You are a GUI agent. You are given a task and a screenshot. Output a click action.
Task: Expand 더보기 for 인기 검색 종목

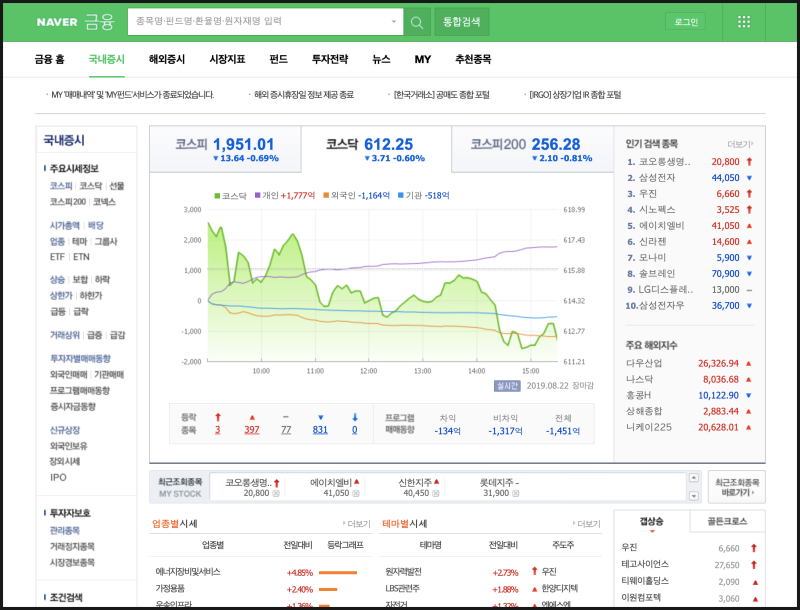pos(740,144)
